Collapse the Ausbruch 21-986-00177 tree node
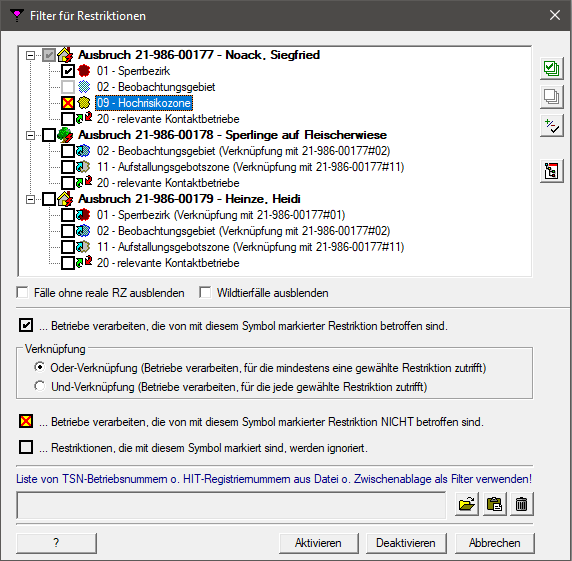This screenshot has height=561, width=572. [31, 55]
